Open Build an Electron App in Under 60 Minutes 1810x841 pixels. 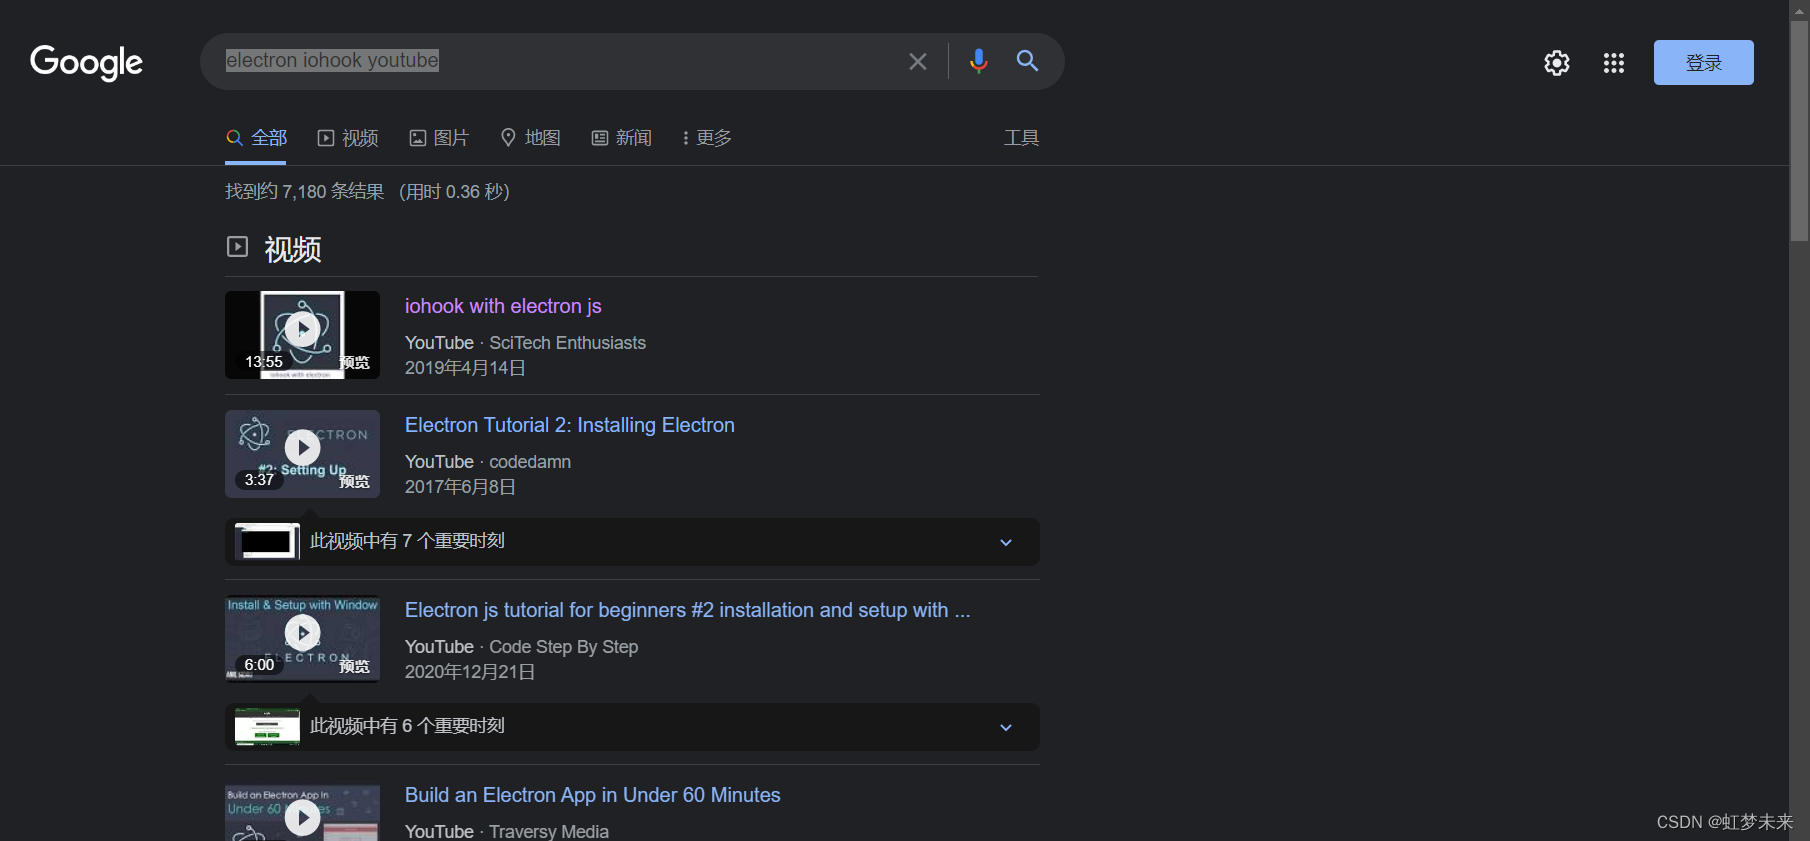tap(592, 795)
